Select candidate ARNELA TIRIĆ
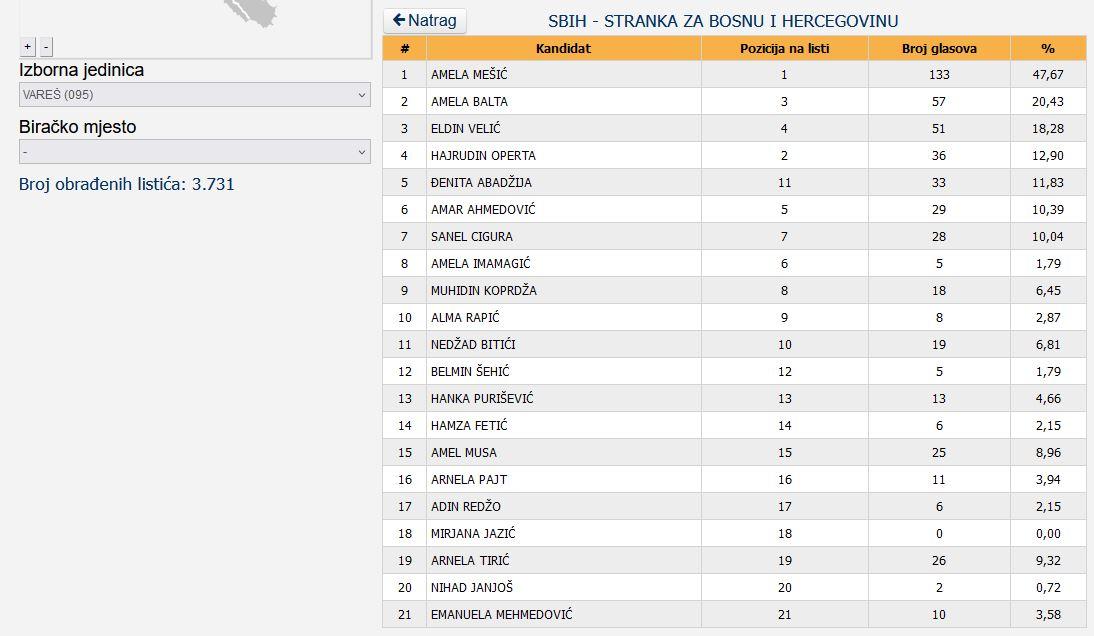 [467, 561]
